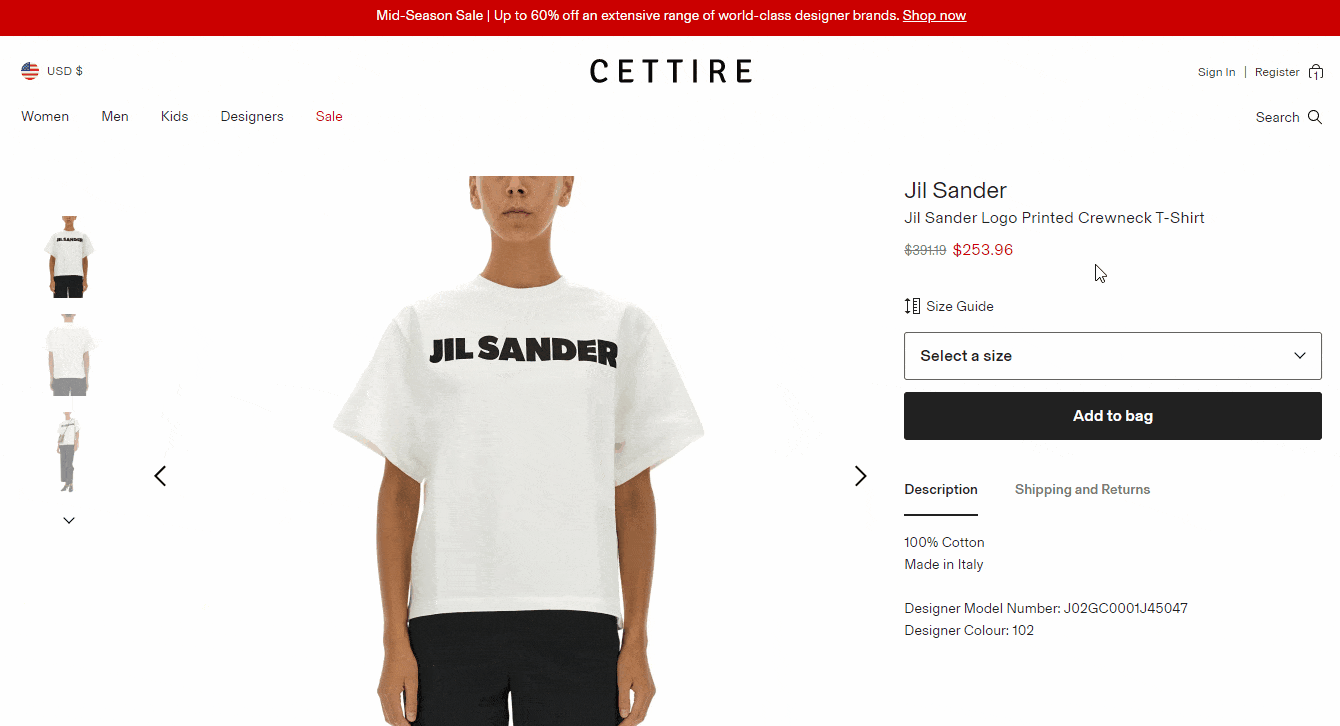The image size is (1340, 726).
Task: Open the shopping bag icon
Action: 1316,71
